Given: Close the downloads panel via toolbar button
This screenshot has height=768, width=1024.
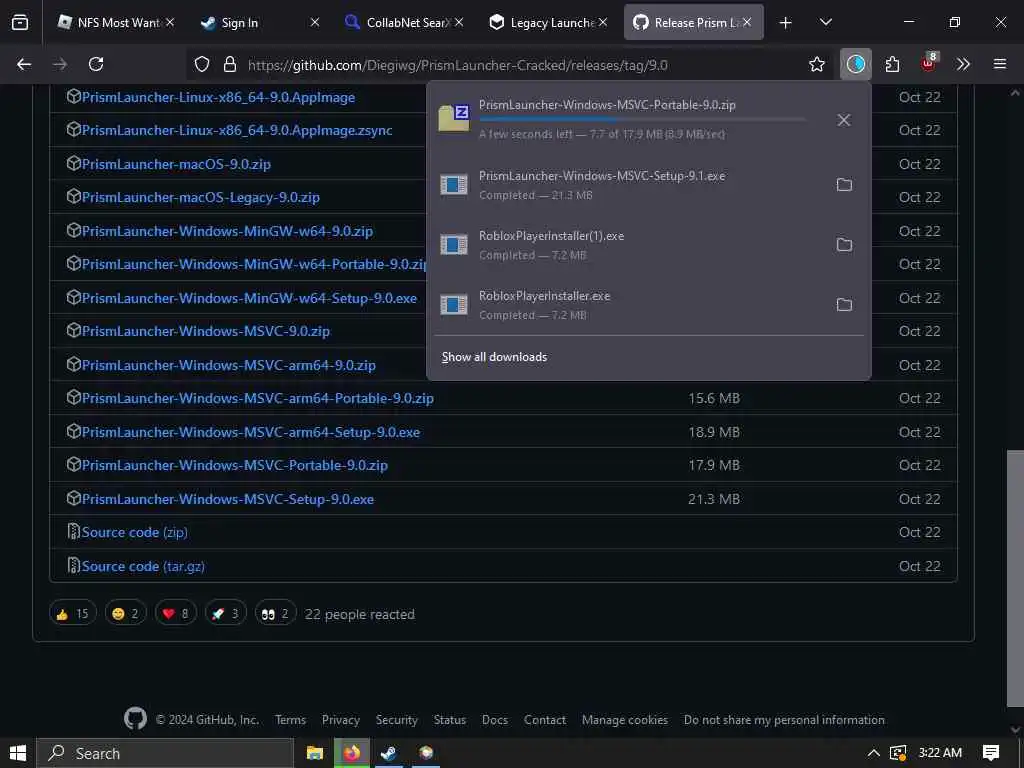Looking at the screenshot, I should pyautogui.click(x=856, y=64).
